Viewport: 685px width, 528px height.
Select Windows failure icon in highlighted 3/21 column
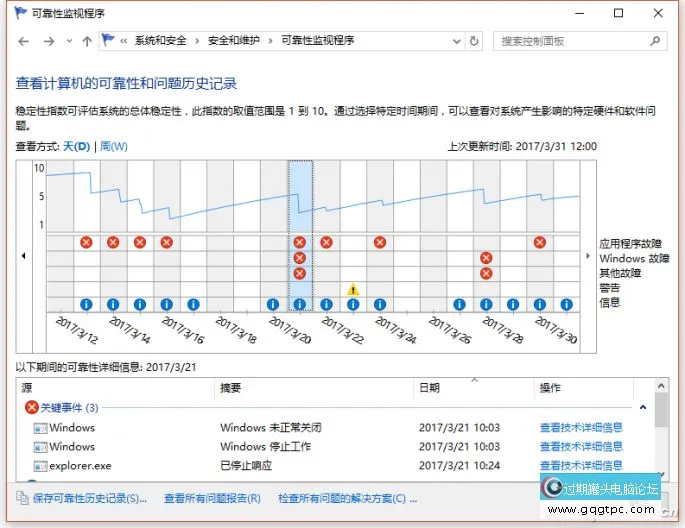pos(300,258)
